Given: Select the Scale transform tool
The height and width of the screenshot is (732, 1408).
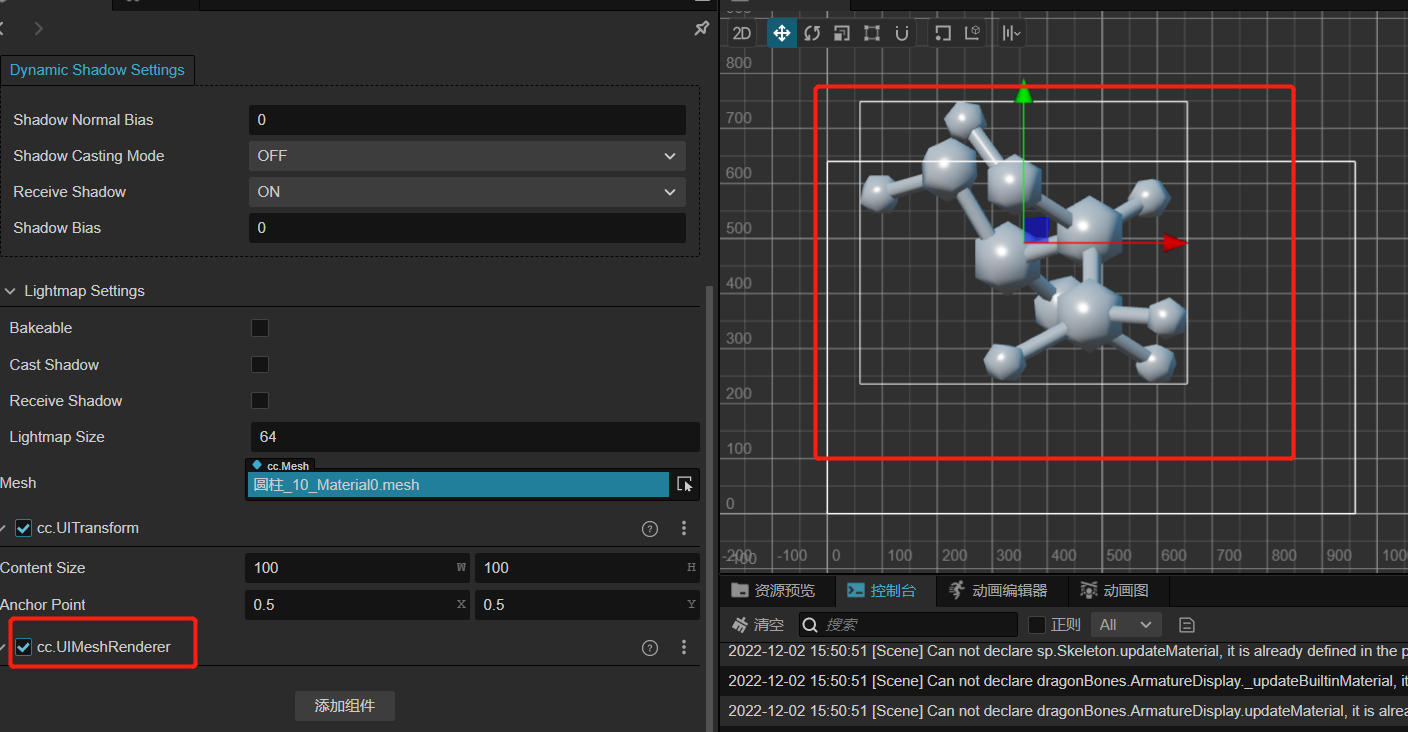Looking at the screenshot, I should [x=841, y=32].
